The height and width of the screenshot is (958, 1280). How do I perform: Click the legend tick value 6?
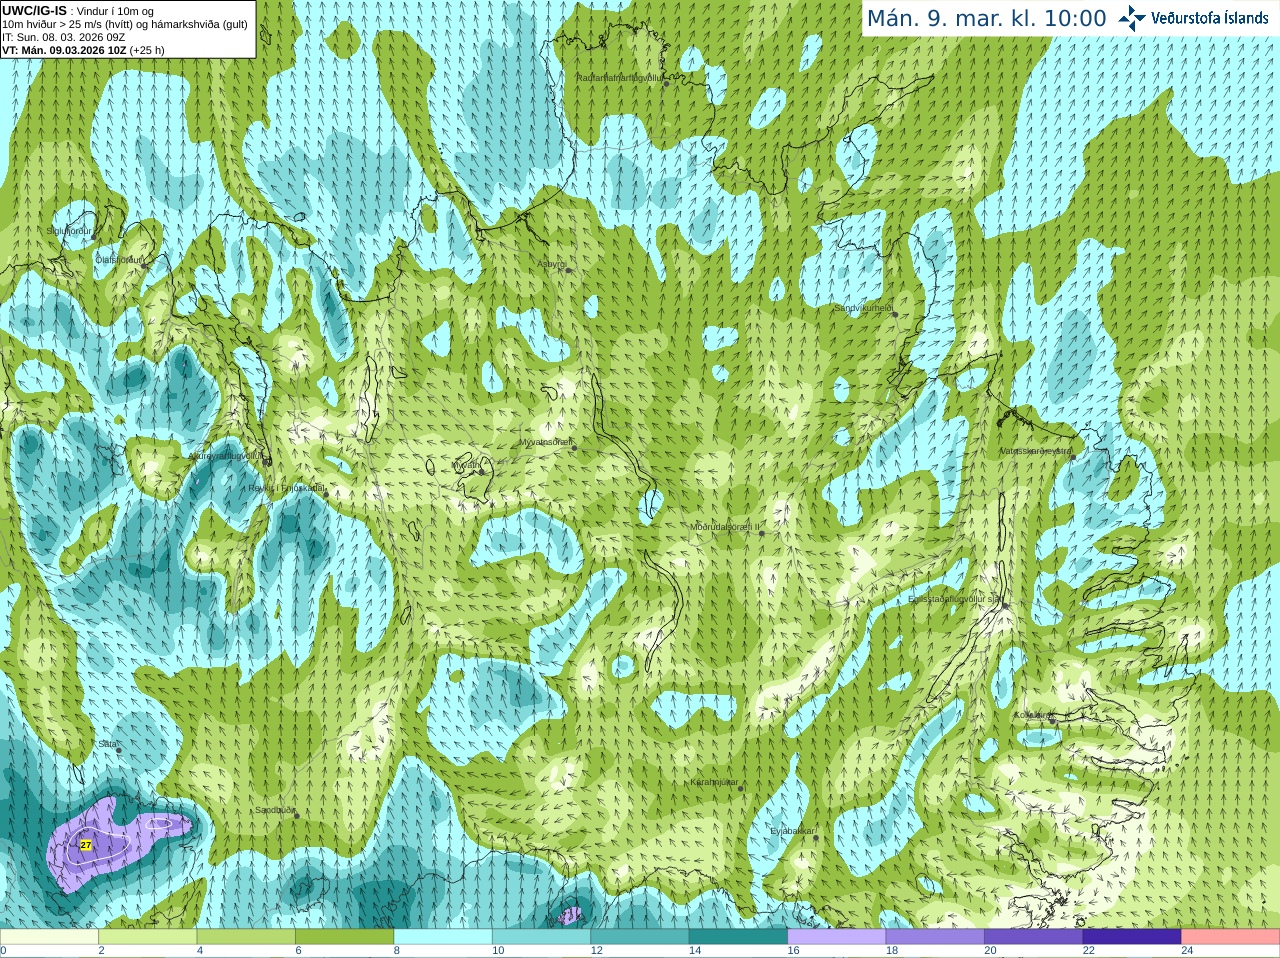299,951
